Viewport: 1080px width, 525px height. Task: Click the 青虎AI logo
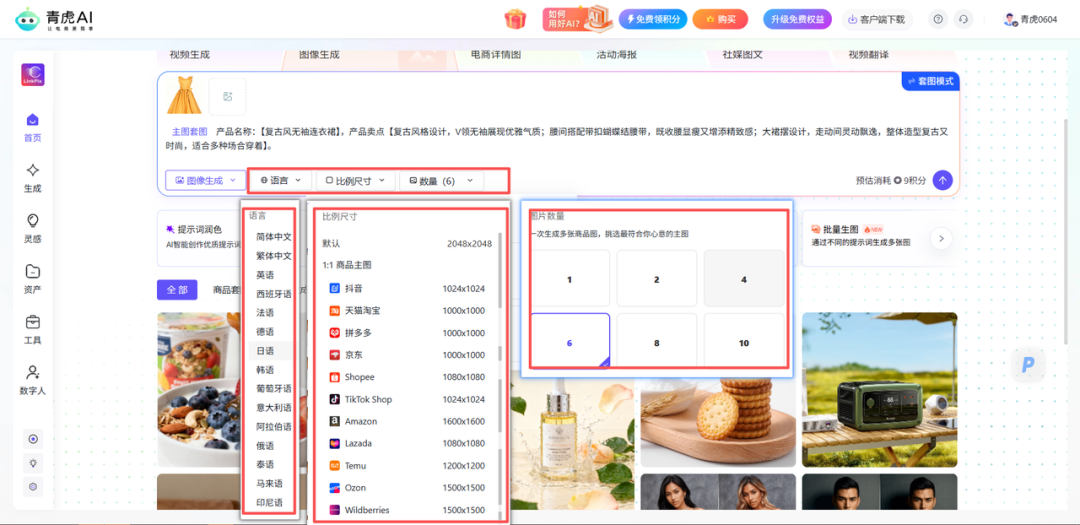(54, 20)
